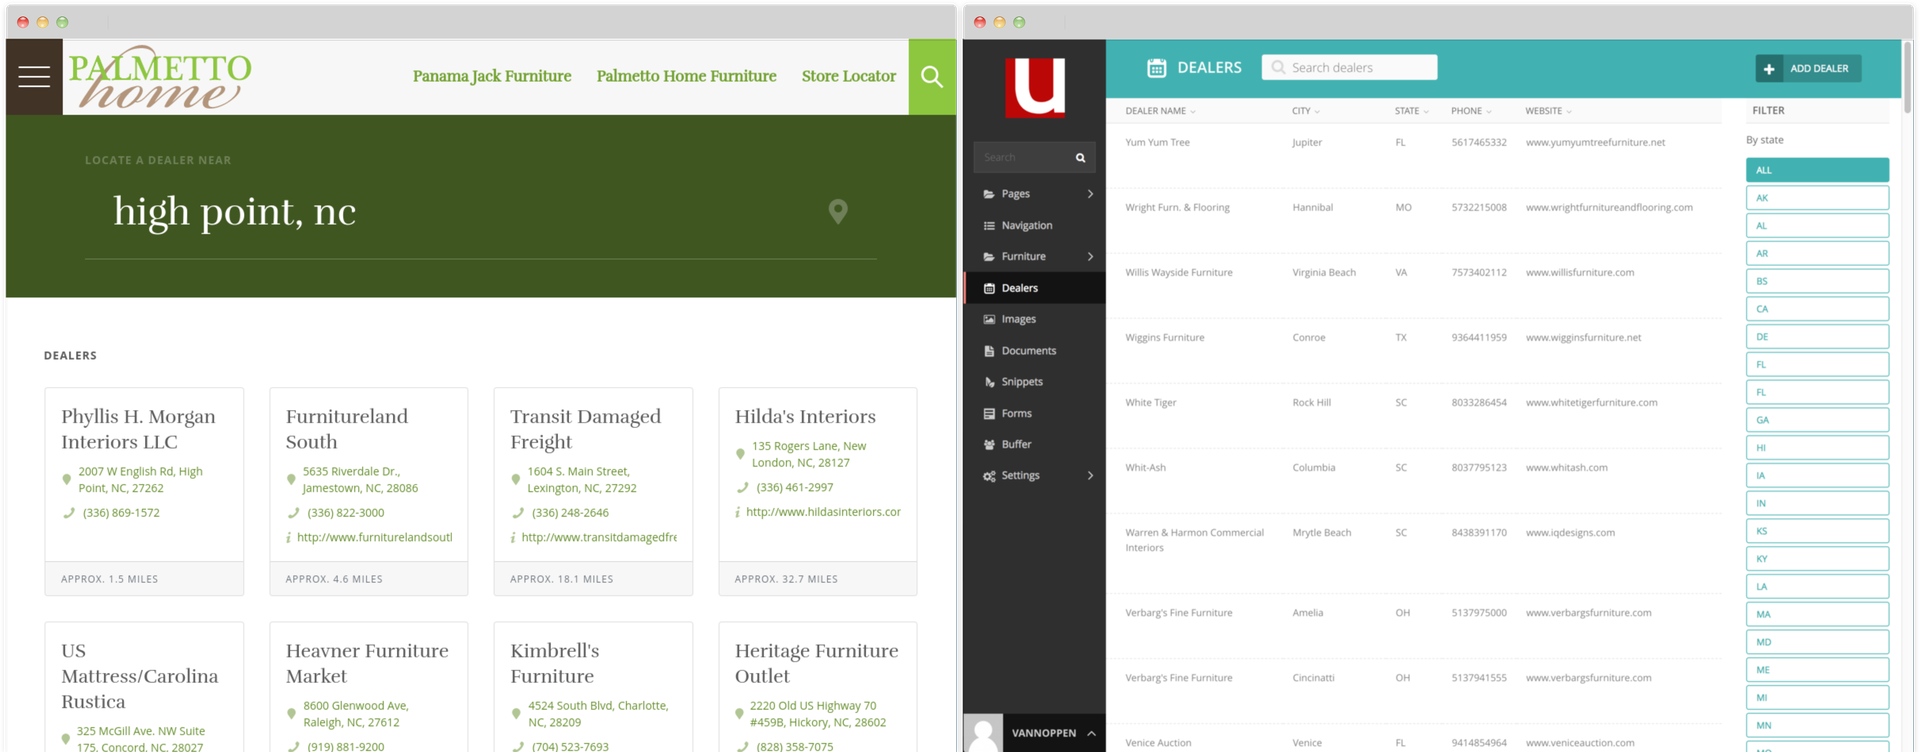
Task: Click the green search magnifier icon
Action: [x=932, y=77]
